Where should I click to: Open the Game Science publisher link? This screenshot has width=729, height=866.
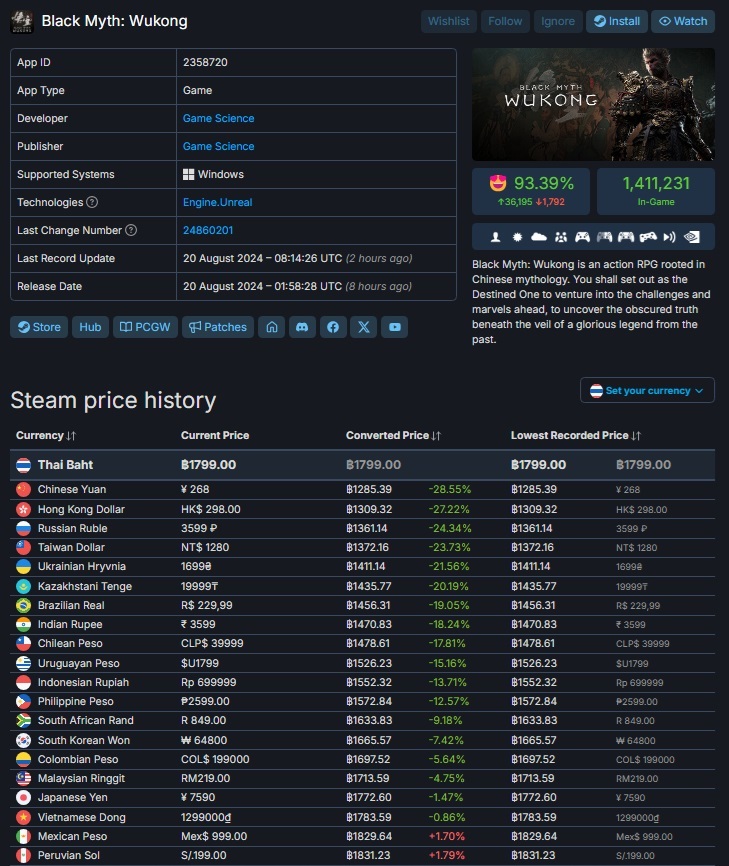click(x=219, y=146)
